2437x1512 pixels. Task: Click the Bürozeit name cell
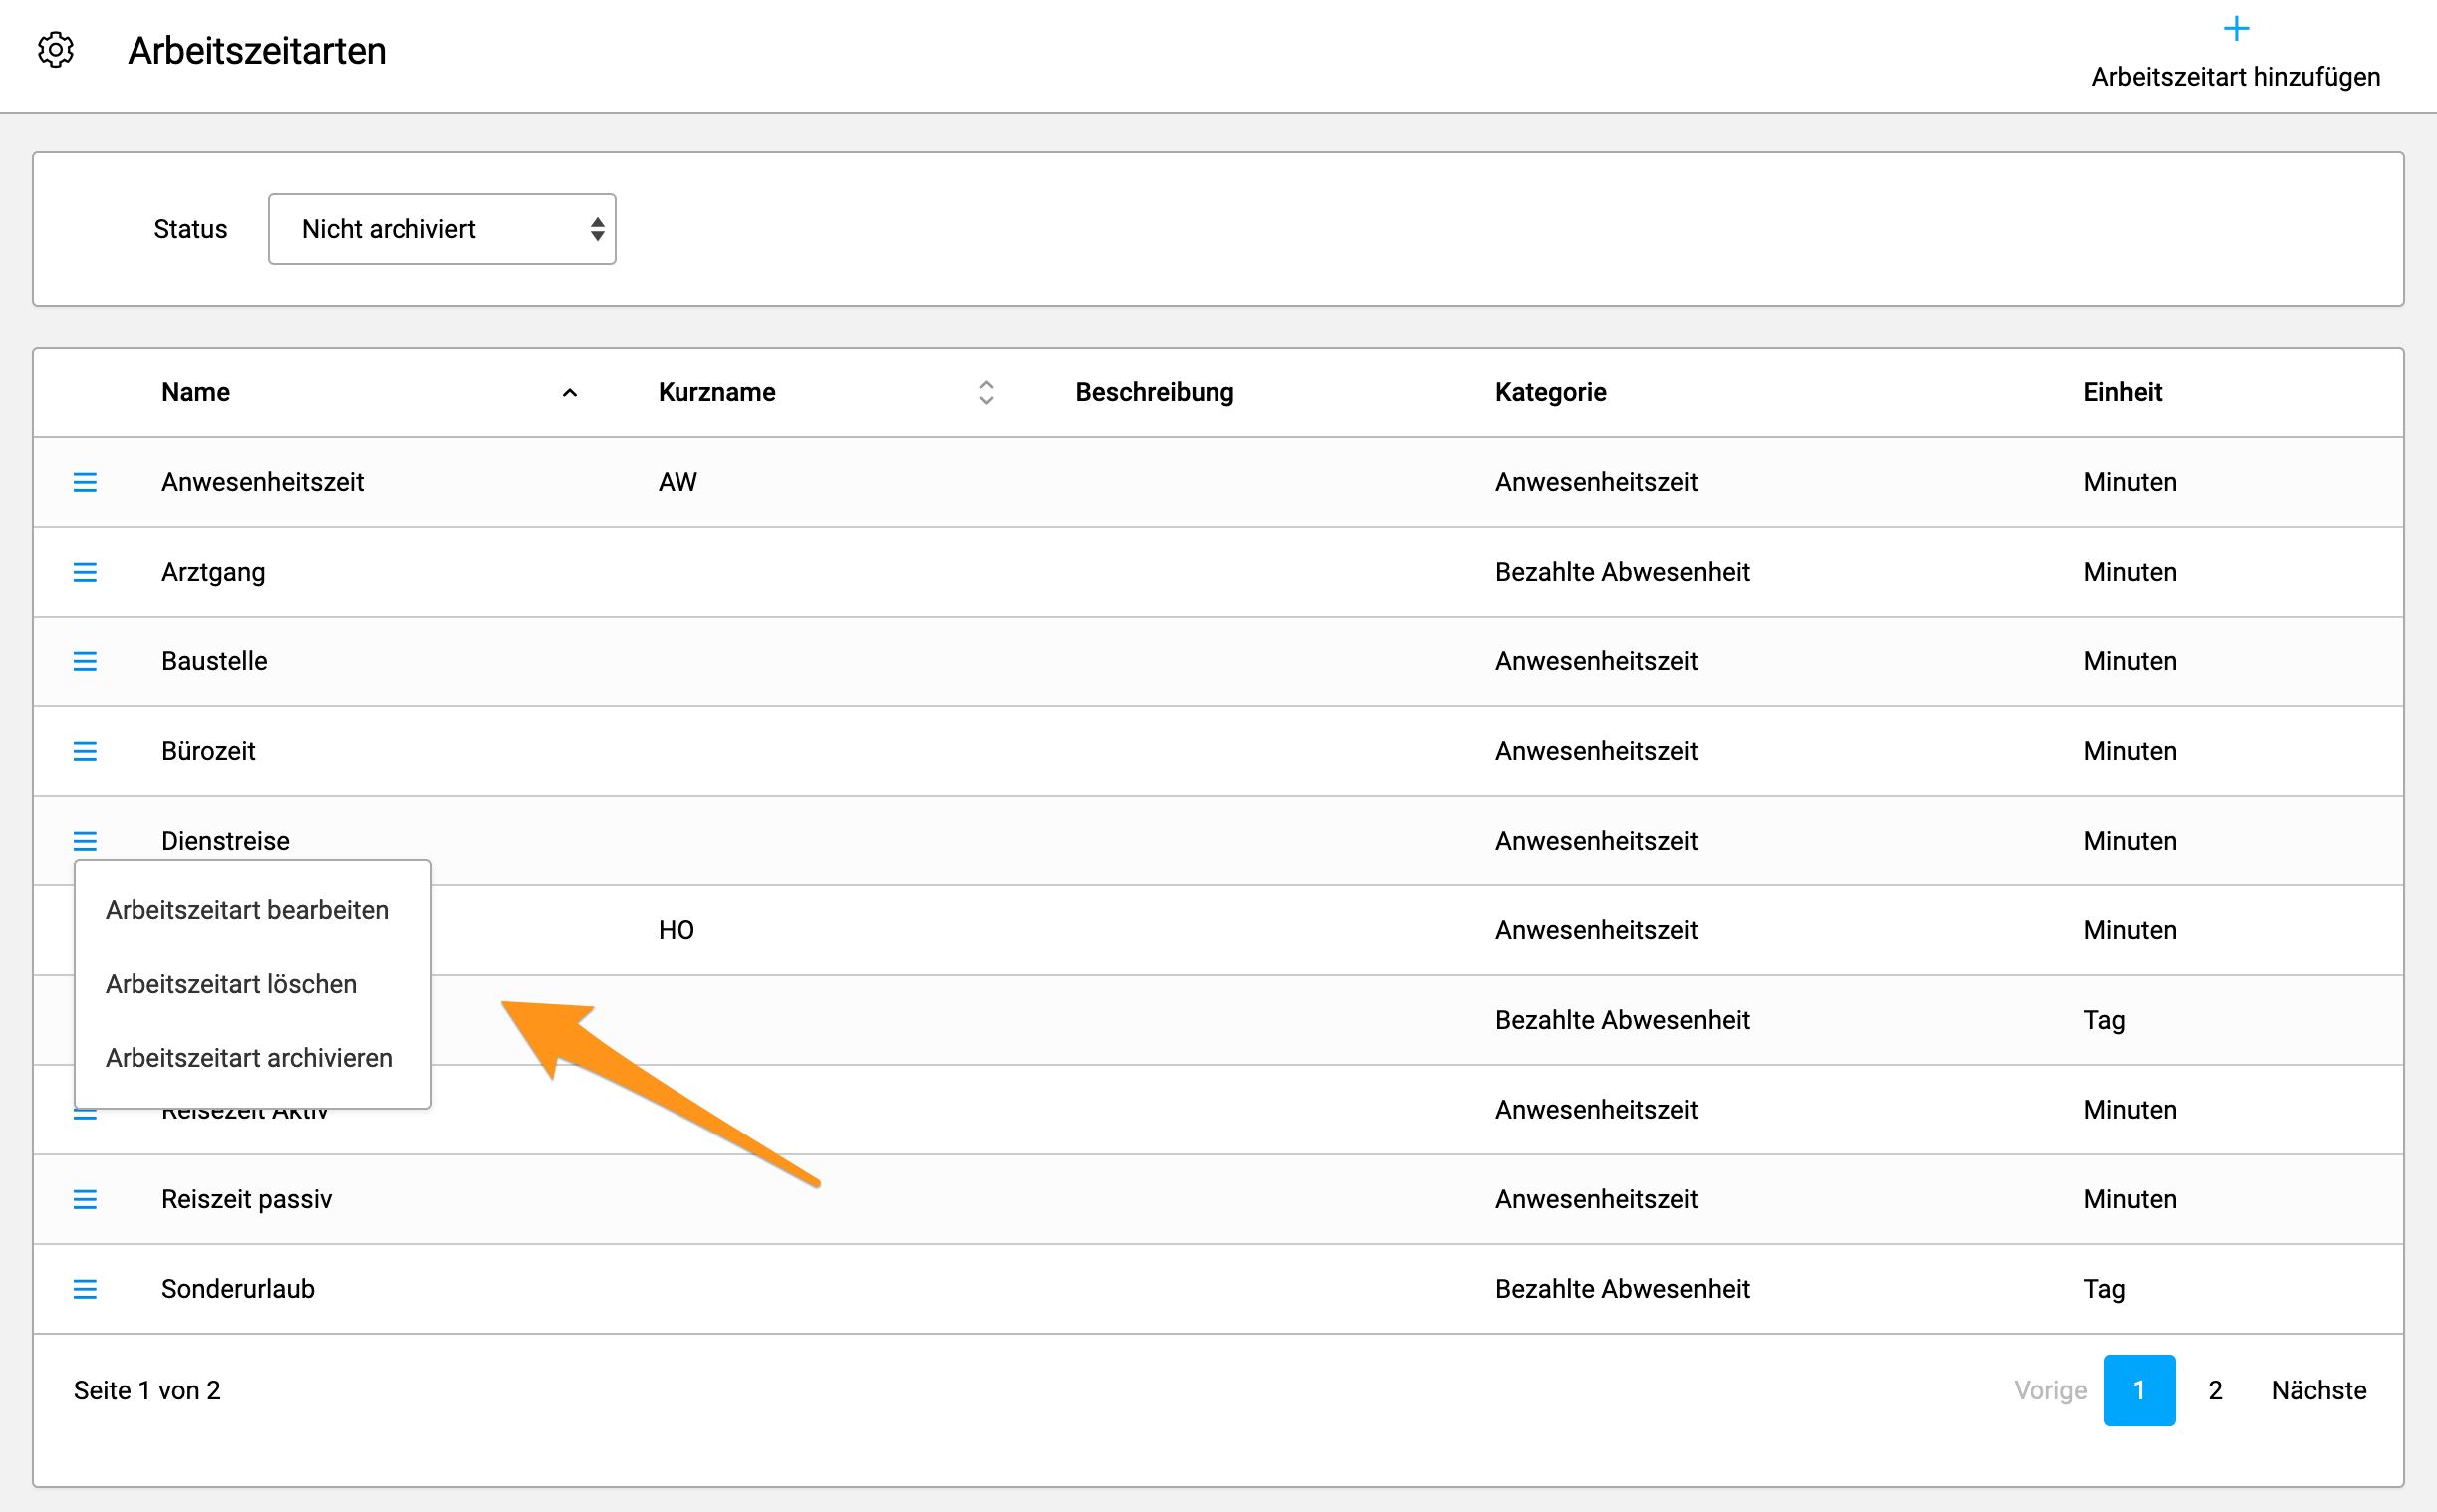pyautogui.click(x=208, y=751)
